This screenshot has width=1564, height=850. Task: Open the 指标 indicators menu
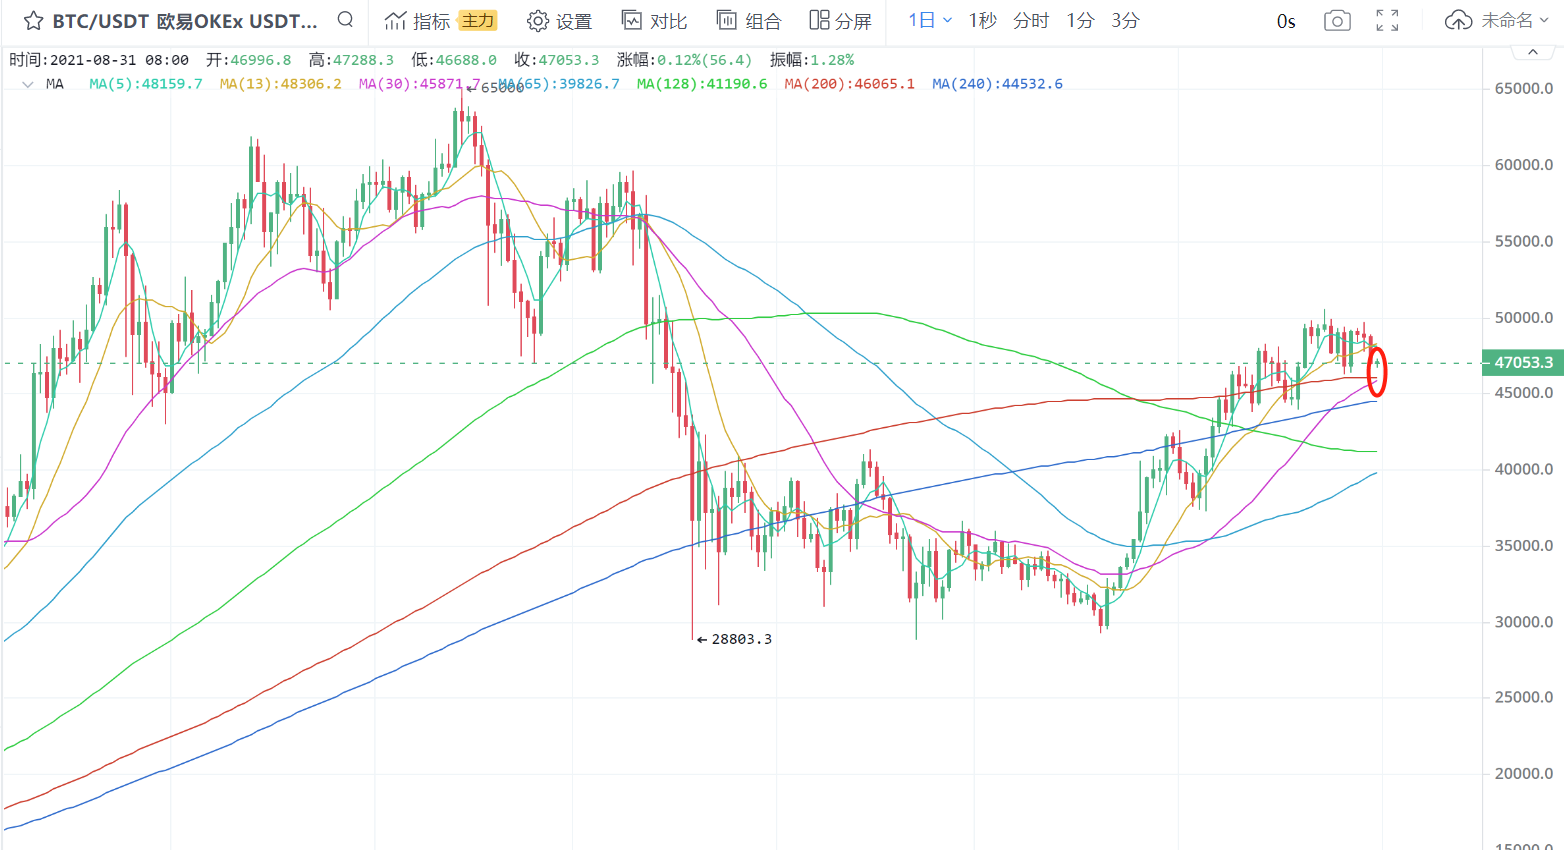tap(418, 21)
